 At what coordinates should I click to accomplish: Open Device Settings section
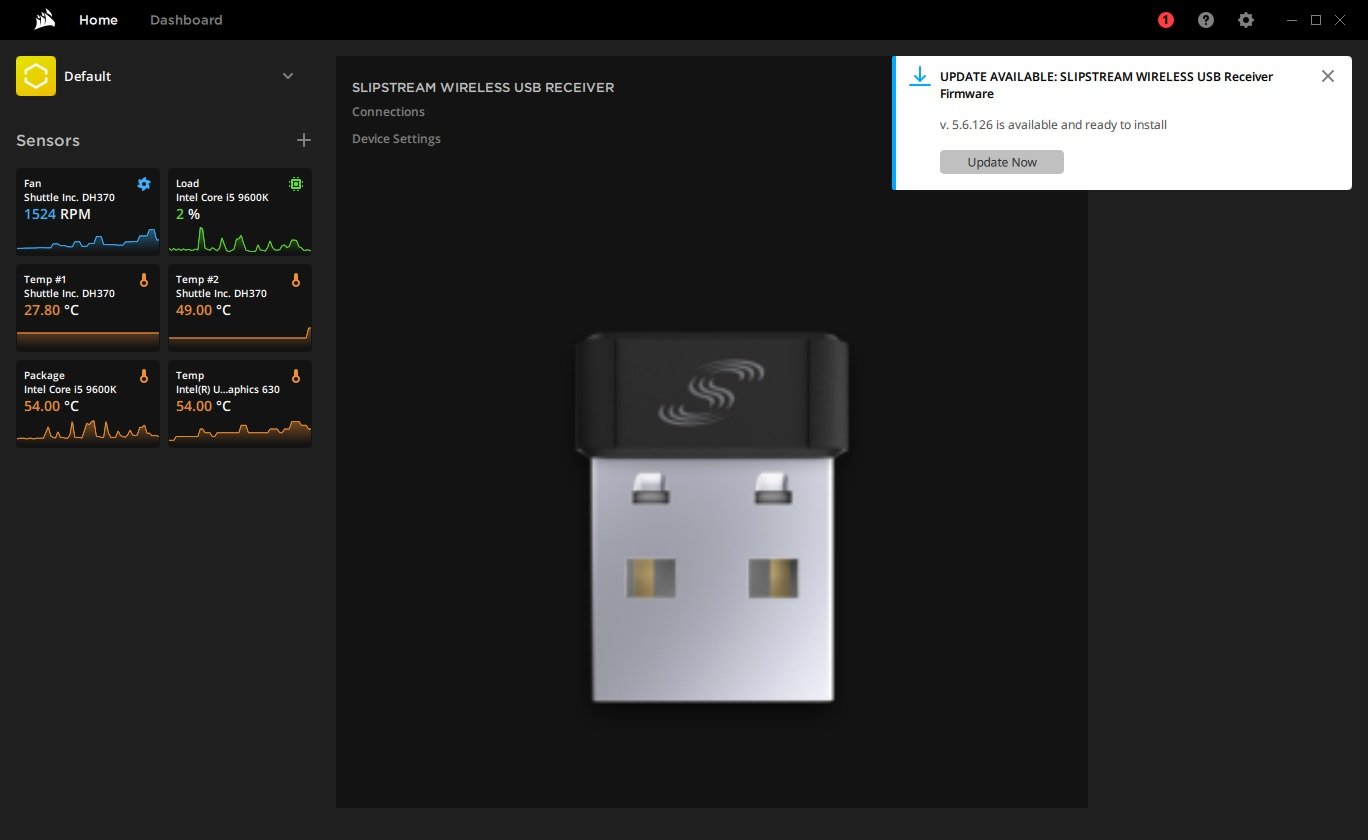(x=396, y=139)
